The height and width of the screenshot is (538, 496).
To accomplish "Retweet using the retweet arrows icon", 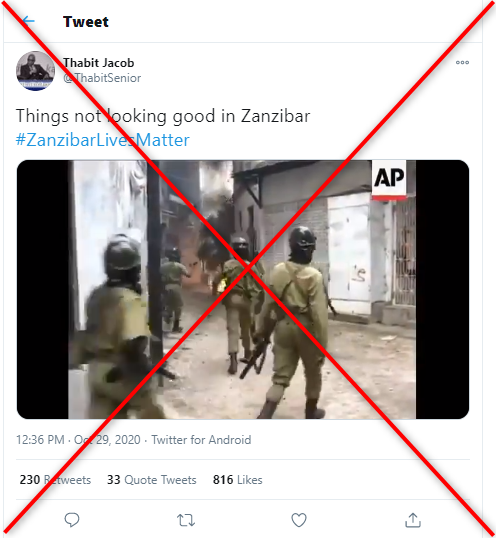I will 186,520.
